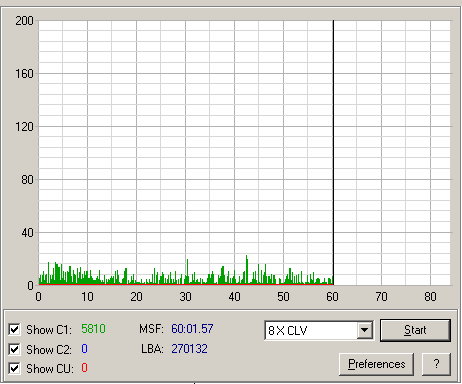Toggle the Show C1 checkbox

pos(14,330)
